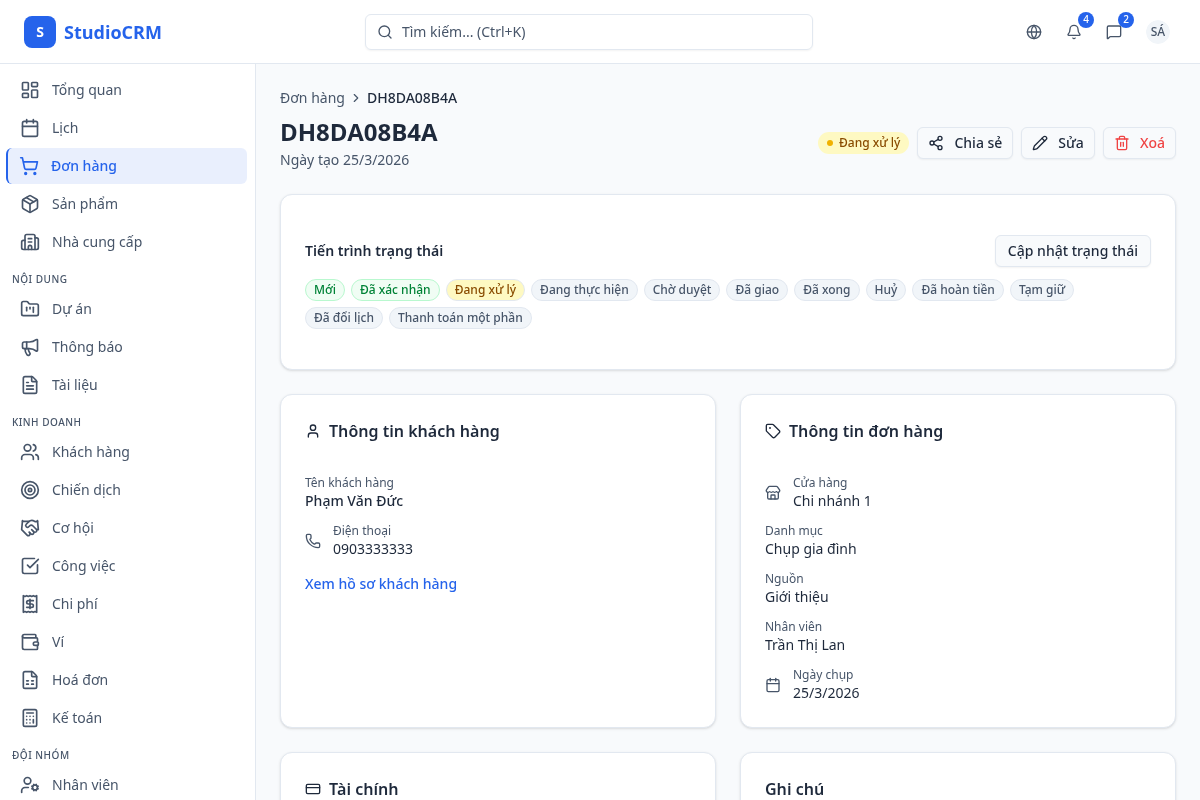Open the SÁ user avatar
Screen dimensions: 1200x800
(1158, 32)
